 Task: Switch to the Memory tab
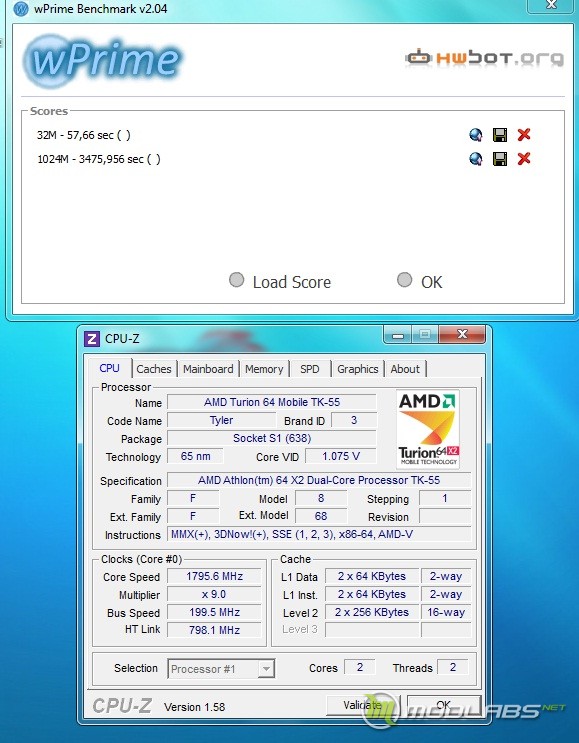pos(264,369)
